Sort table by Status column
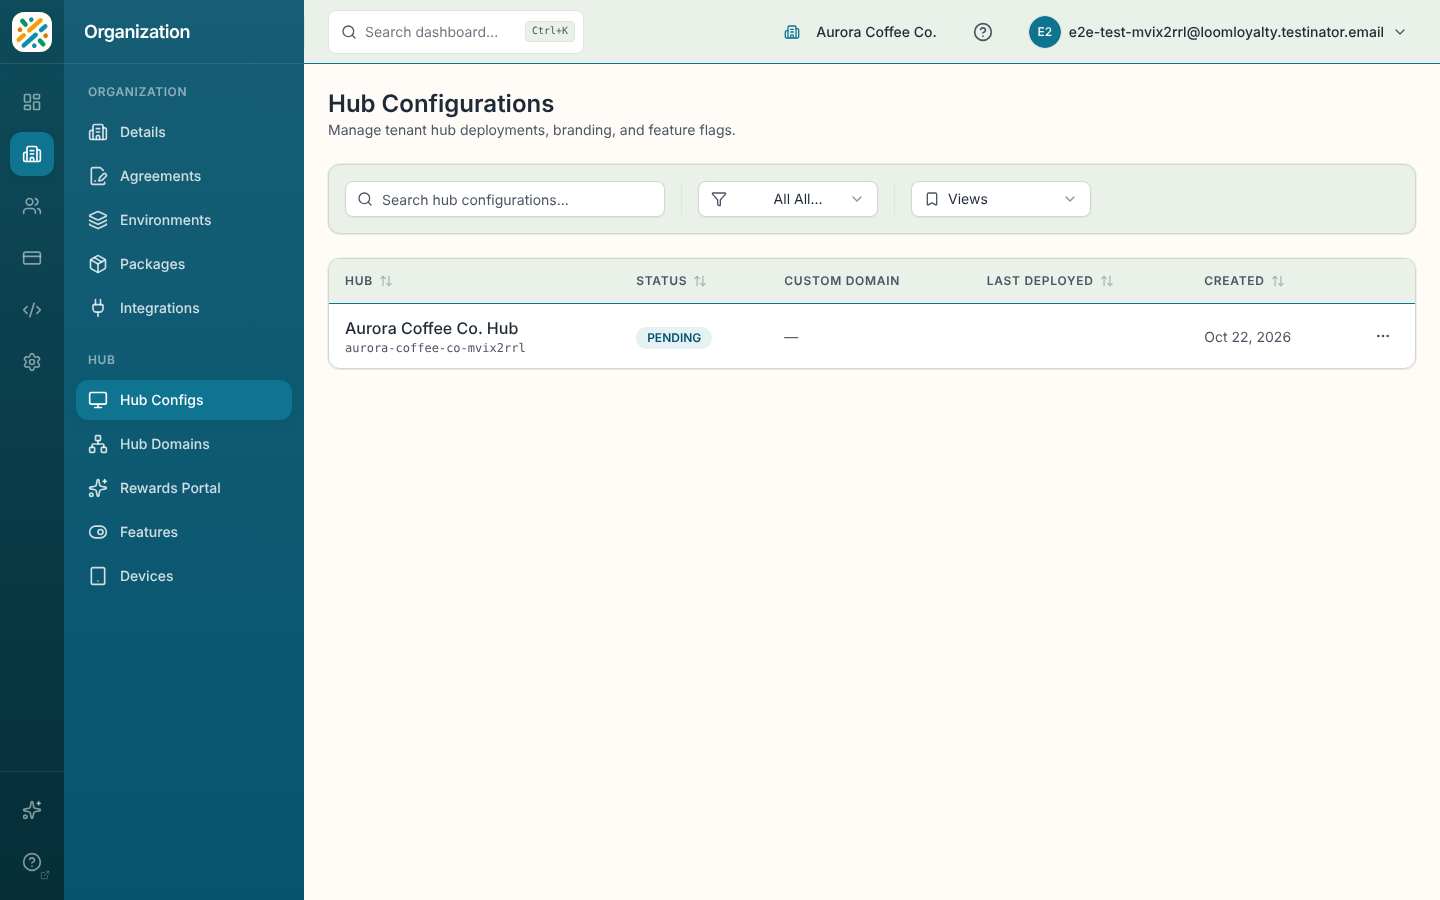The image size is (1440, 900). click(671, 281)
